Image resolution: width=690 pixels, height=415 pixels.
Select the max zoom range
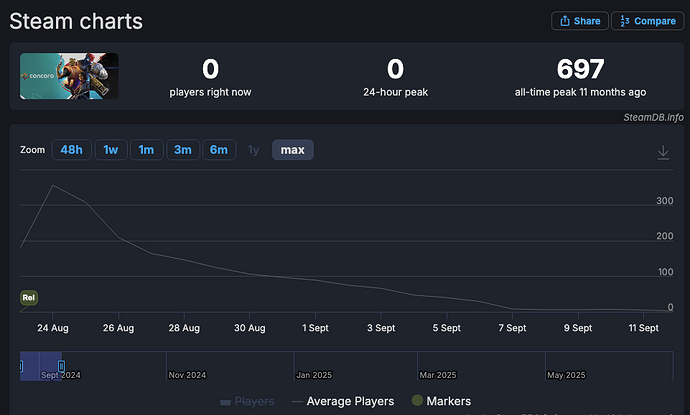293,150
